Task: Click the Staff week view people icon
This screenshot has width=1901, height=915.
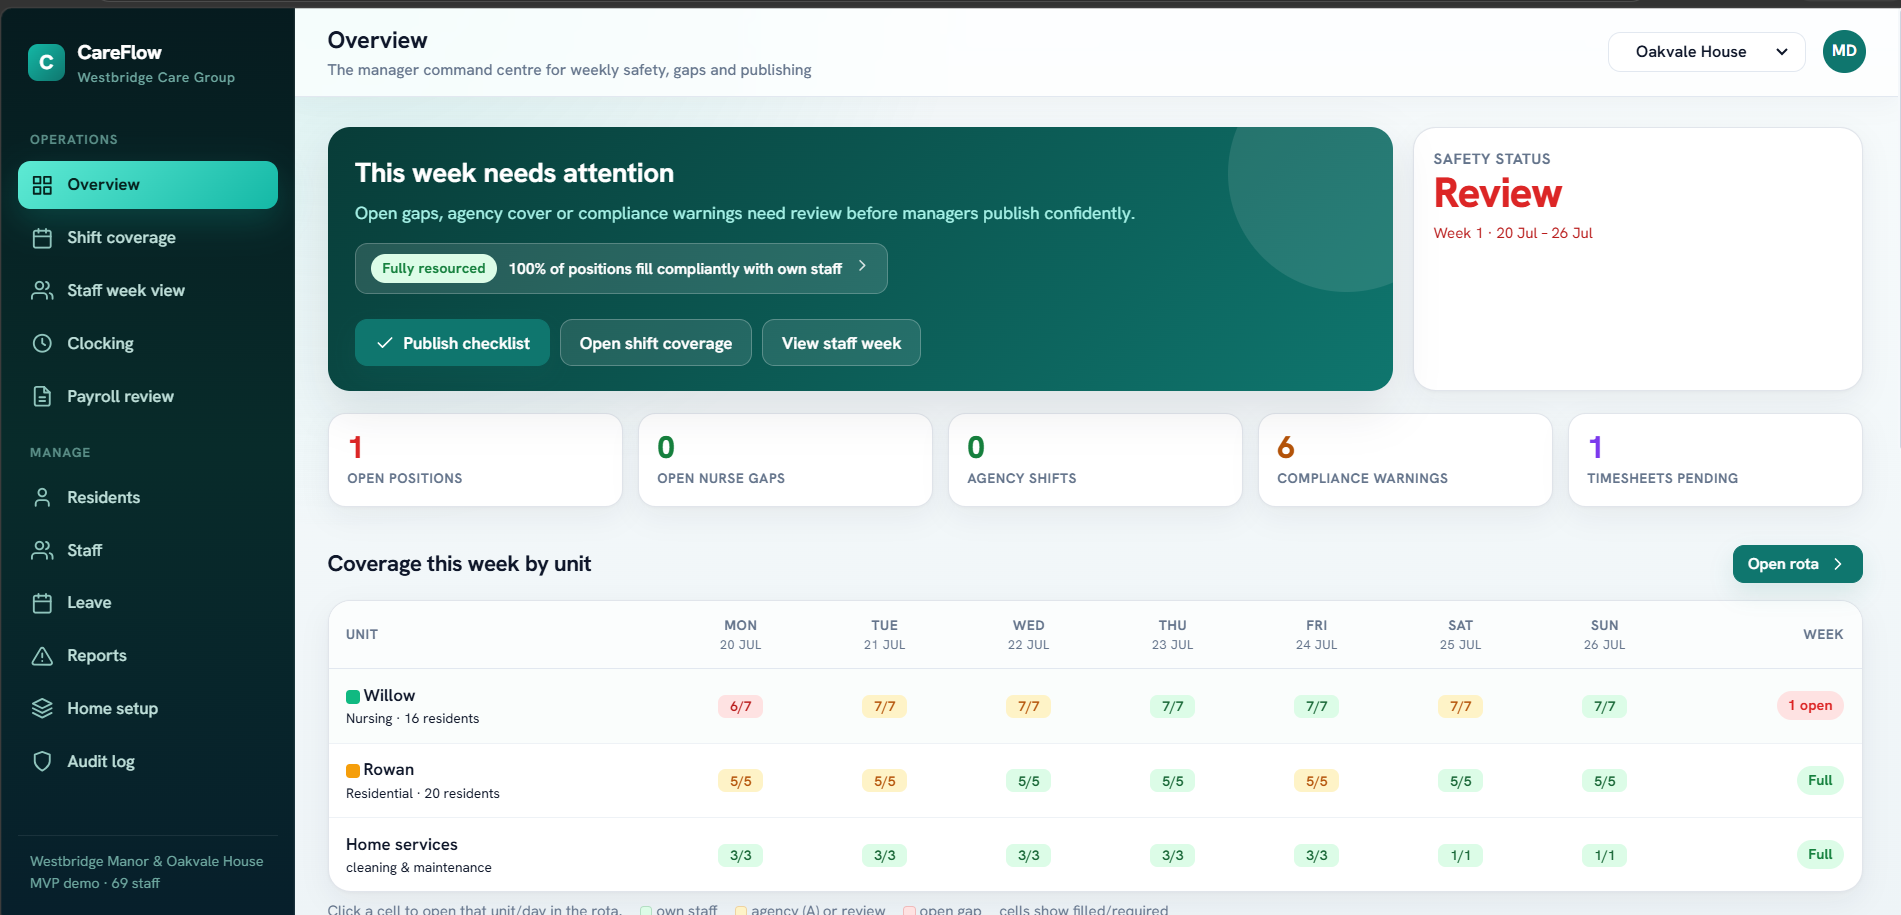Action: pyautogui.click(x=42, y=291)
